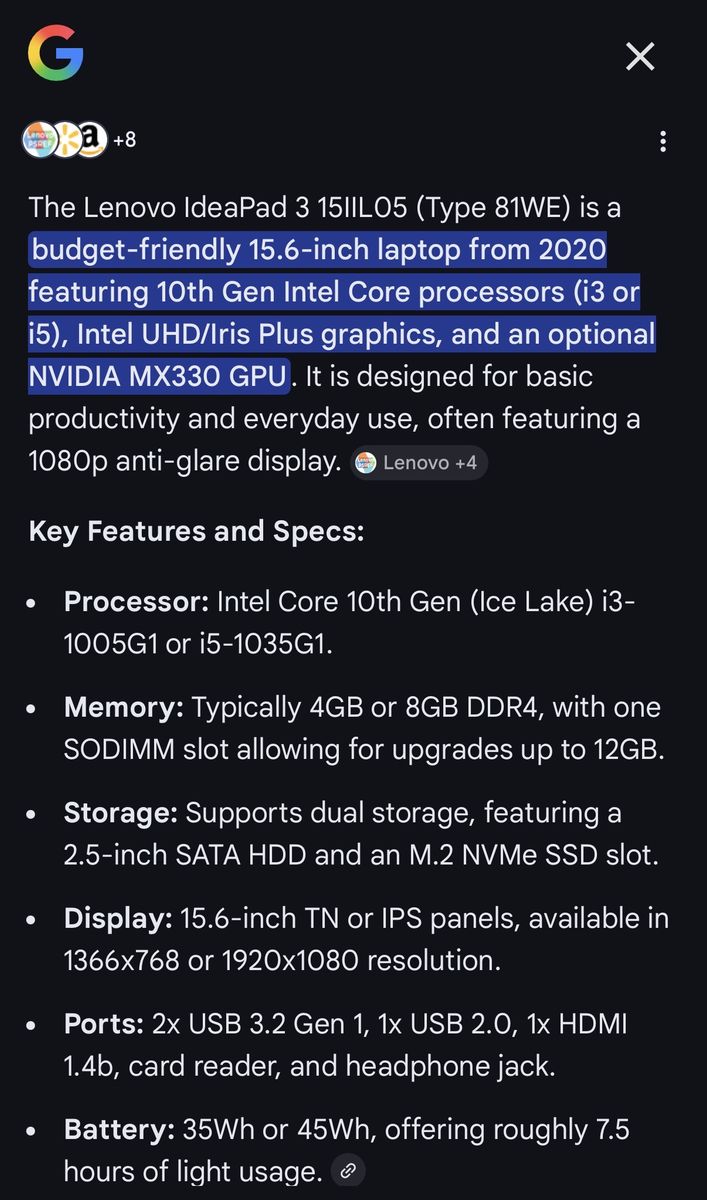Open the three-dot more options menu
This screenshot has width=707, height=1200.
point(662,141)
